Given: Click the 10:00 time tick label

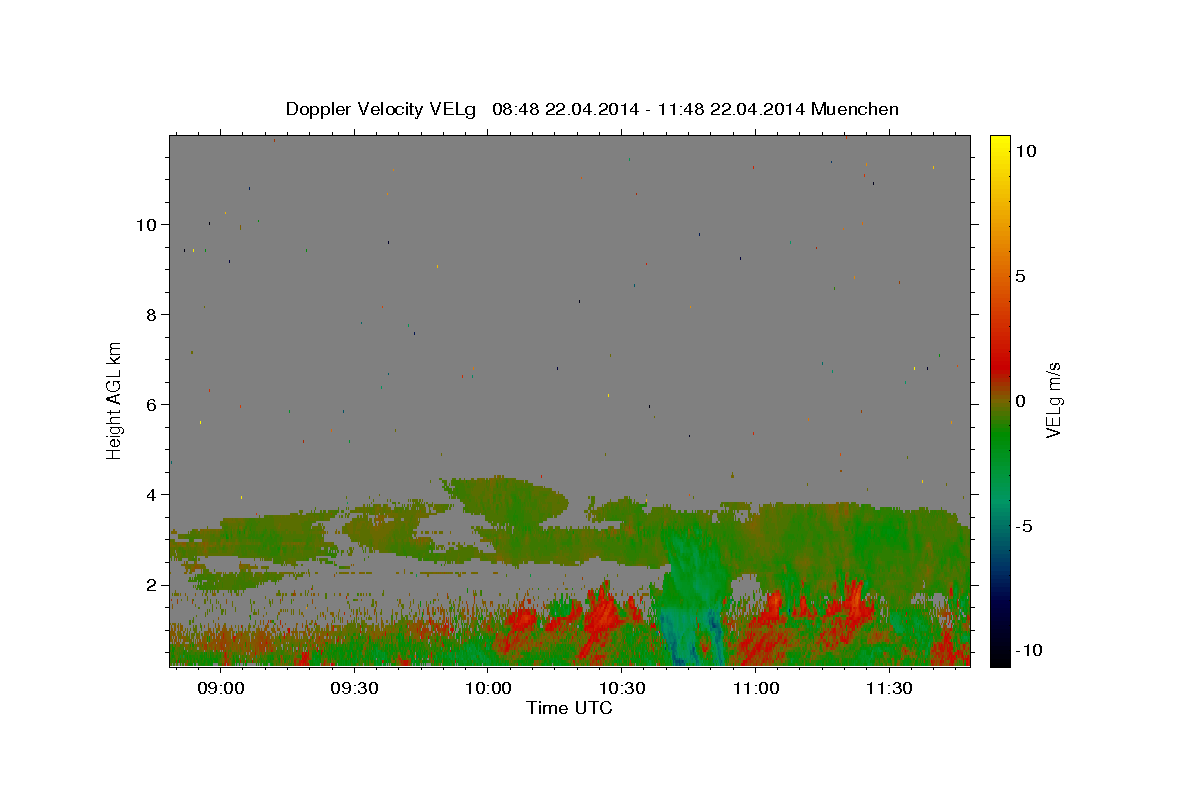Looking at the screenshot, I should pos(487,689).
